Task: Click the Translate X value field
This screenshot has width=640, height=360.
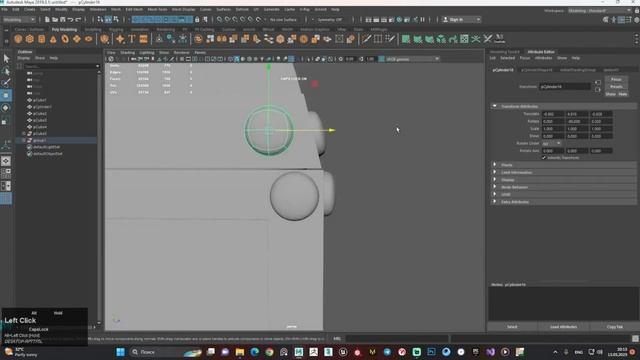Action: tap(553, 114)
